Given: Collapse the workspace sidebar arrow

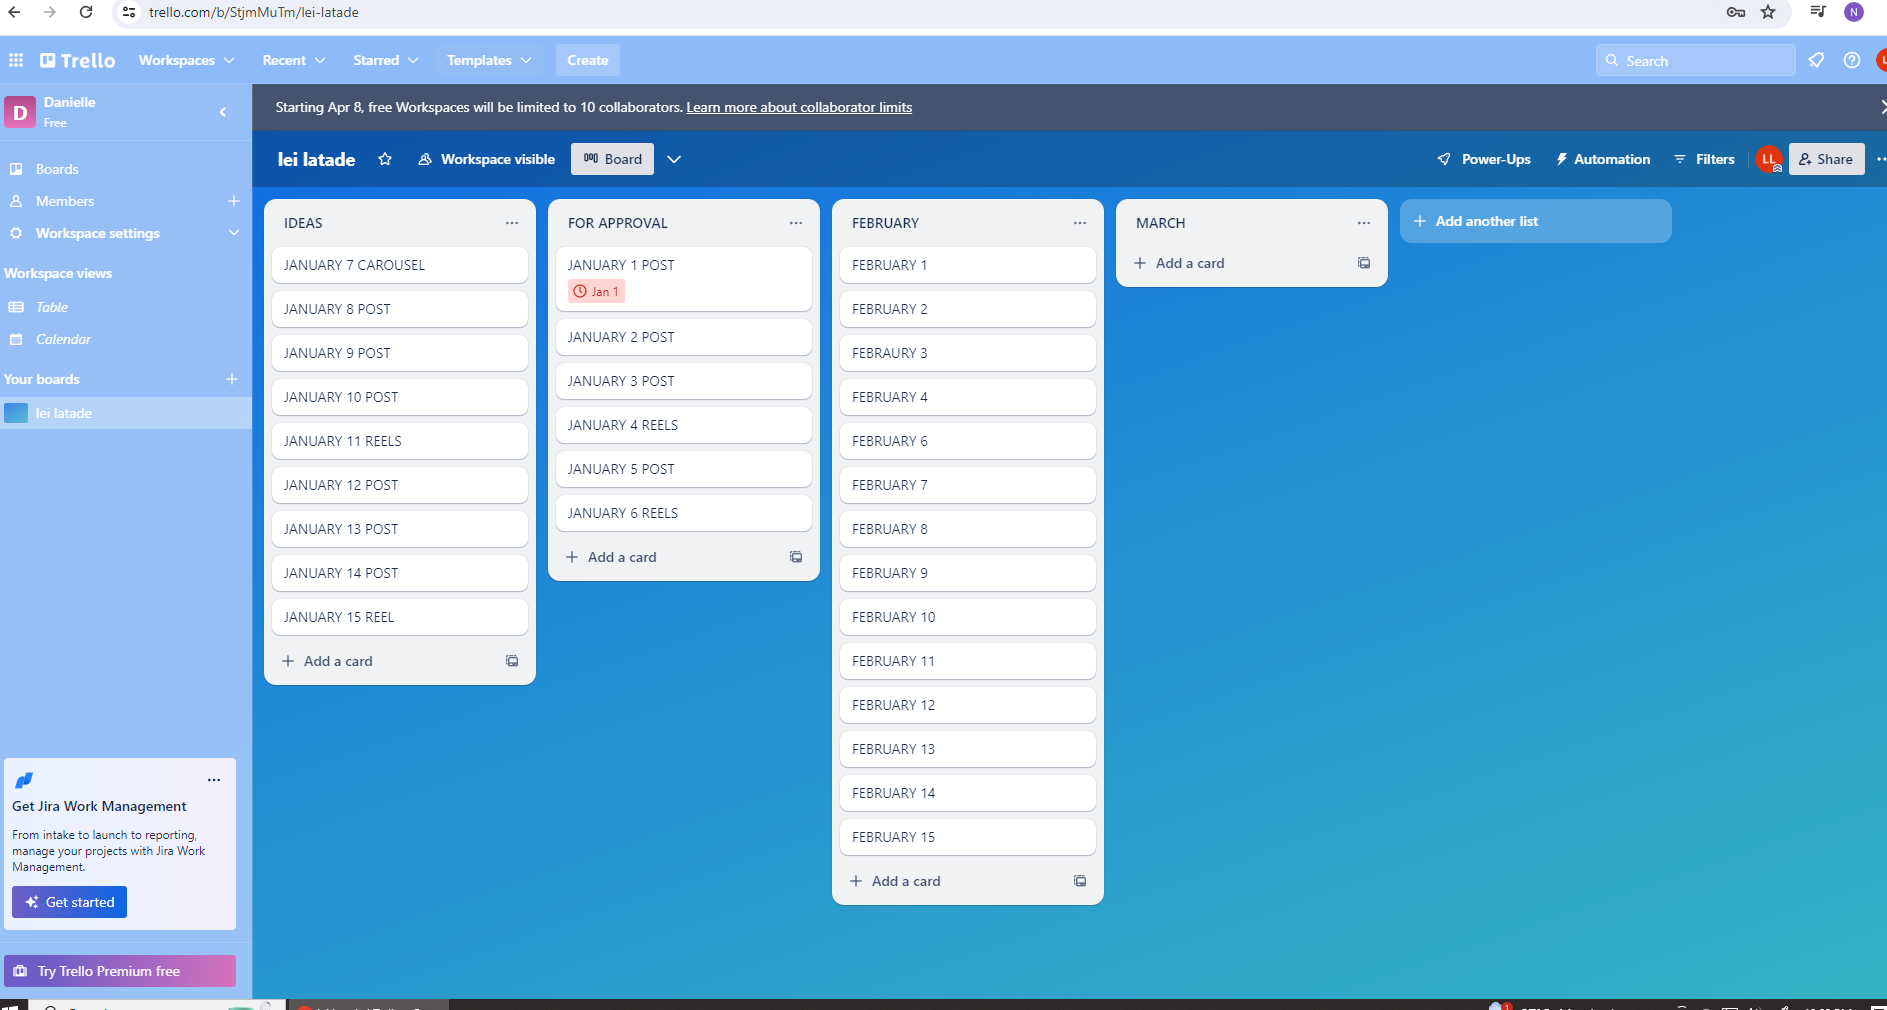Looking at the screenshot, I should (x=223, y=112).
